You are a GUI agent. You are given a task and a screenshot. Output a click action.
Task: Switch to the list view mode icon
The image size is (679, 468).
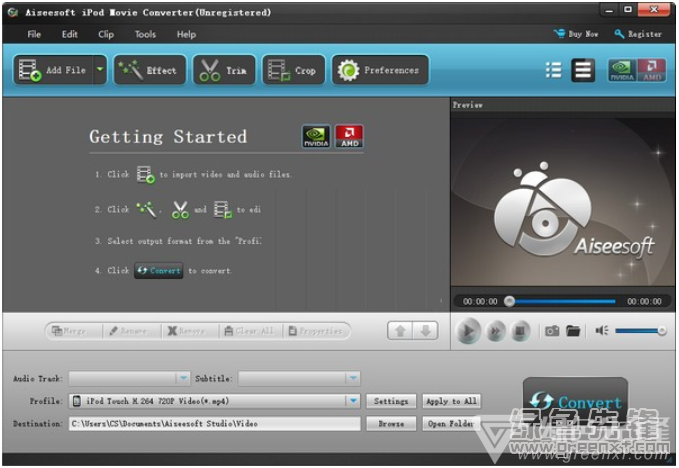[x=553, y=70]
